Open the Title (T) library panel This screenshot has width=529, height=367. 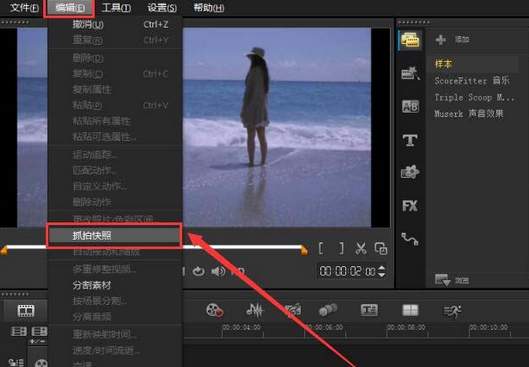point(410,140)
